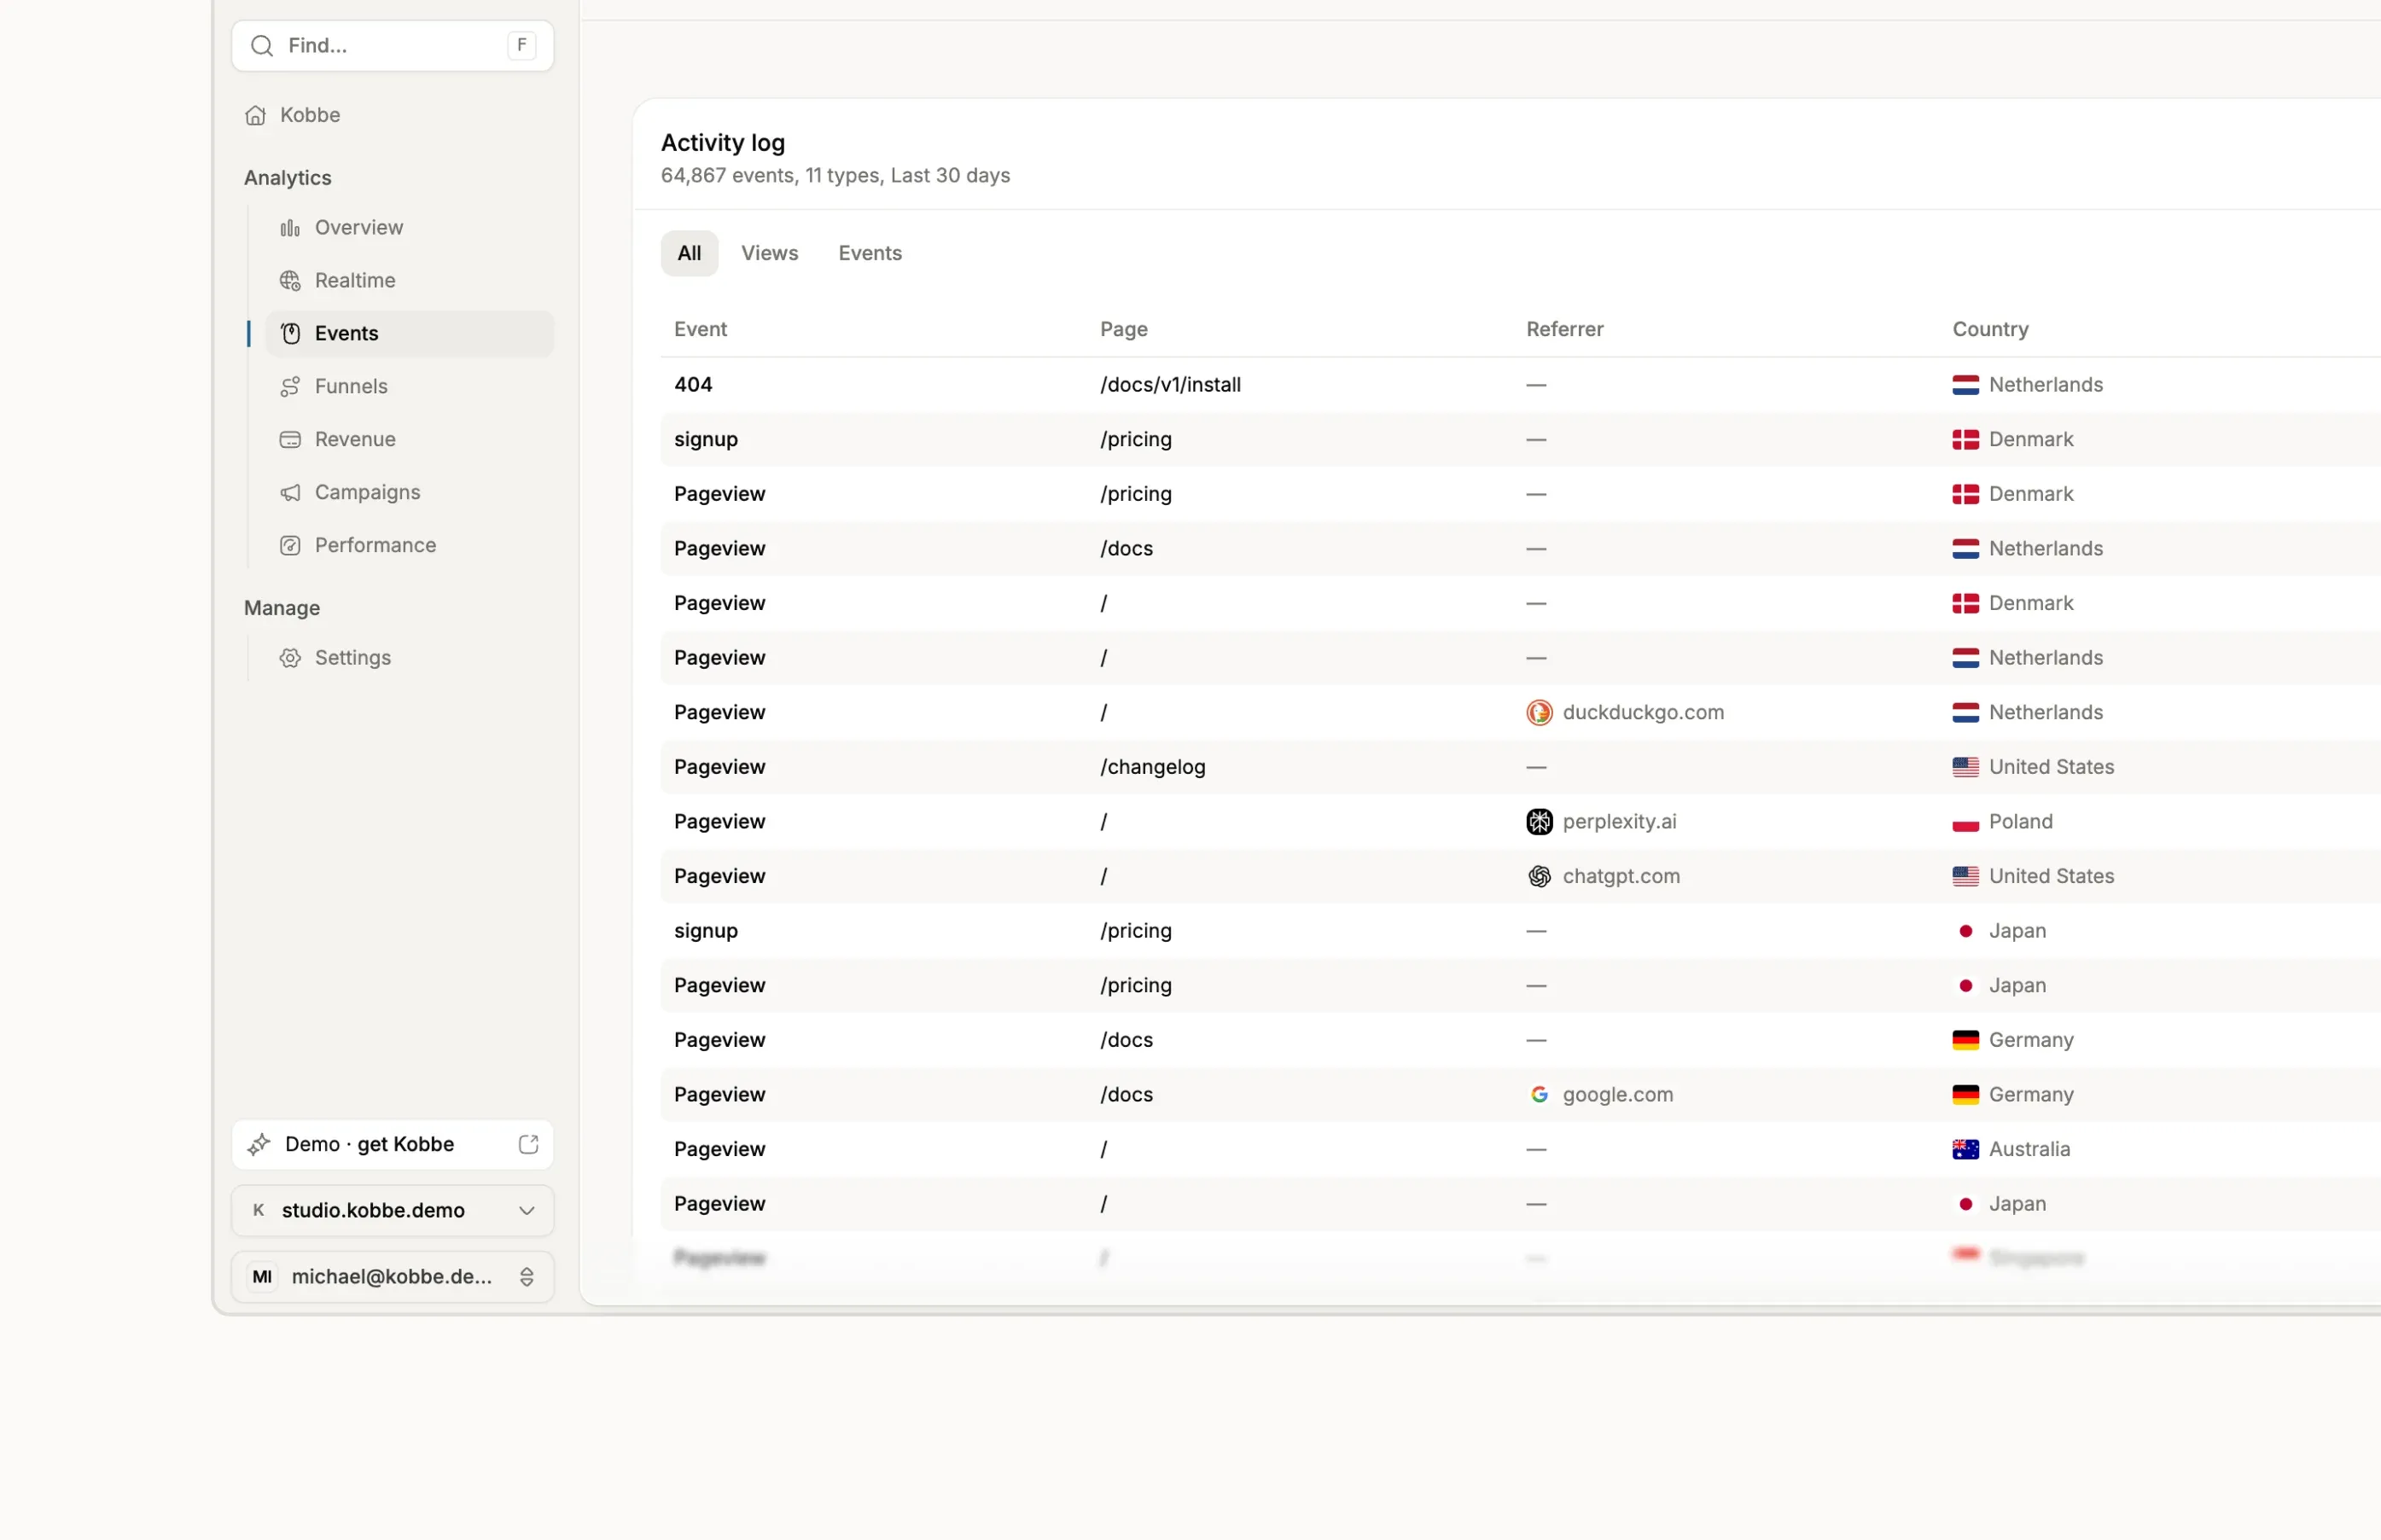Viewport: 2381px width, 1540px height.
Task: Click the Demo · get Kobbe button
Action: pos(392,1144)
